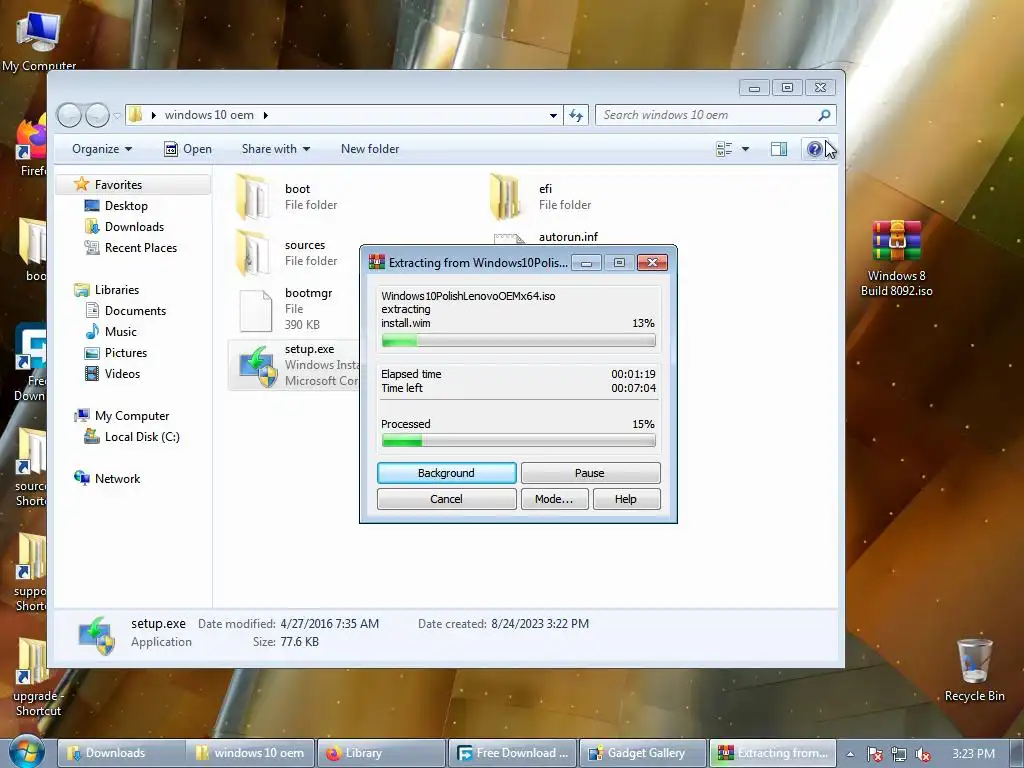
Task: Select the boot folder icon
Action: pos(253,197)
